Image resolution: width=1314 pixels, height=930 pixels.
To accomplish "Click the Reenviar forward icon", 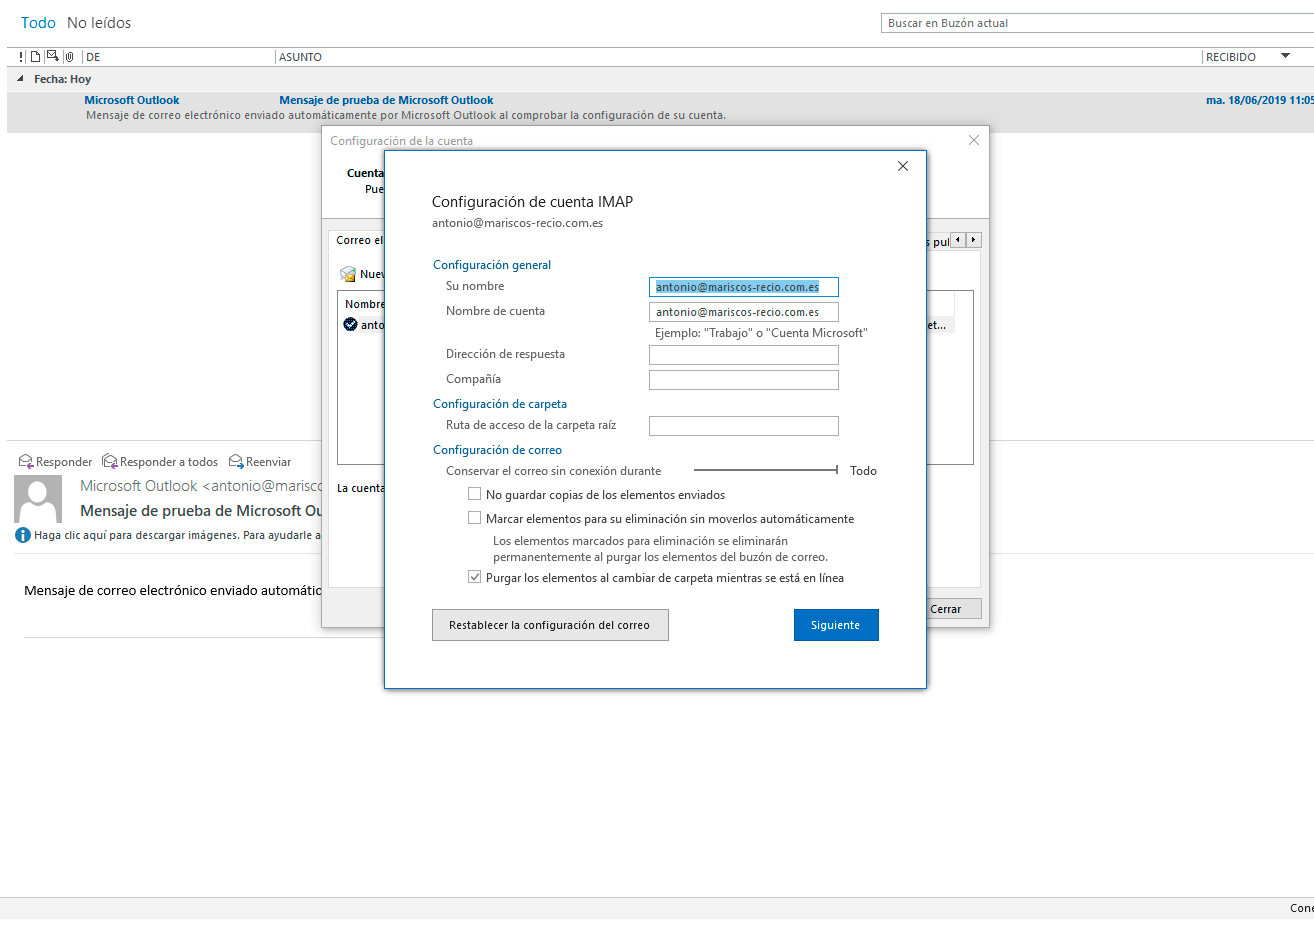I will [236, 461].
